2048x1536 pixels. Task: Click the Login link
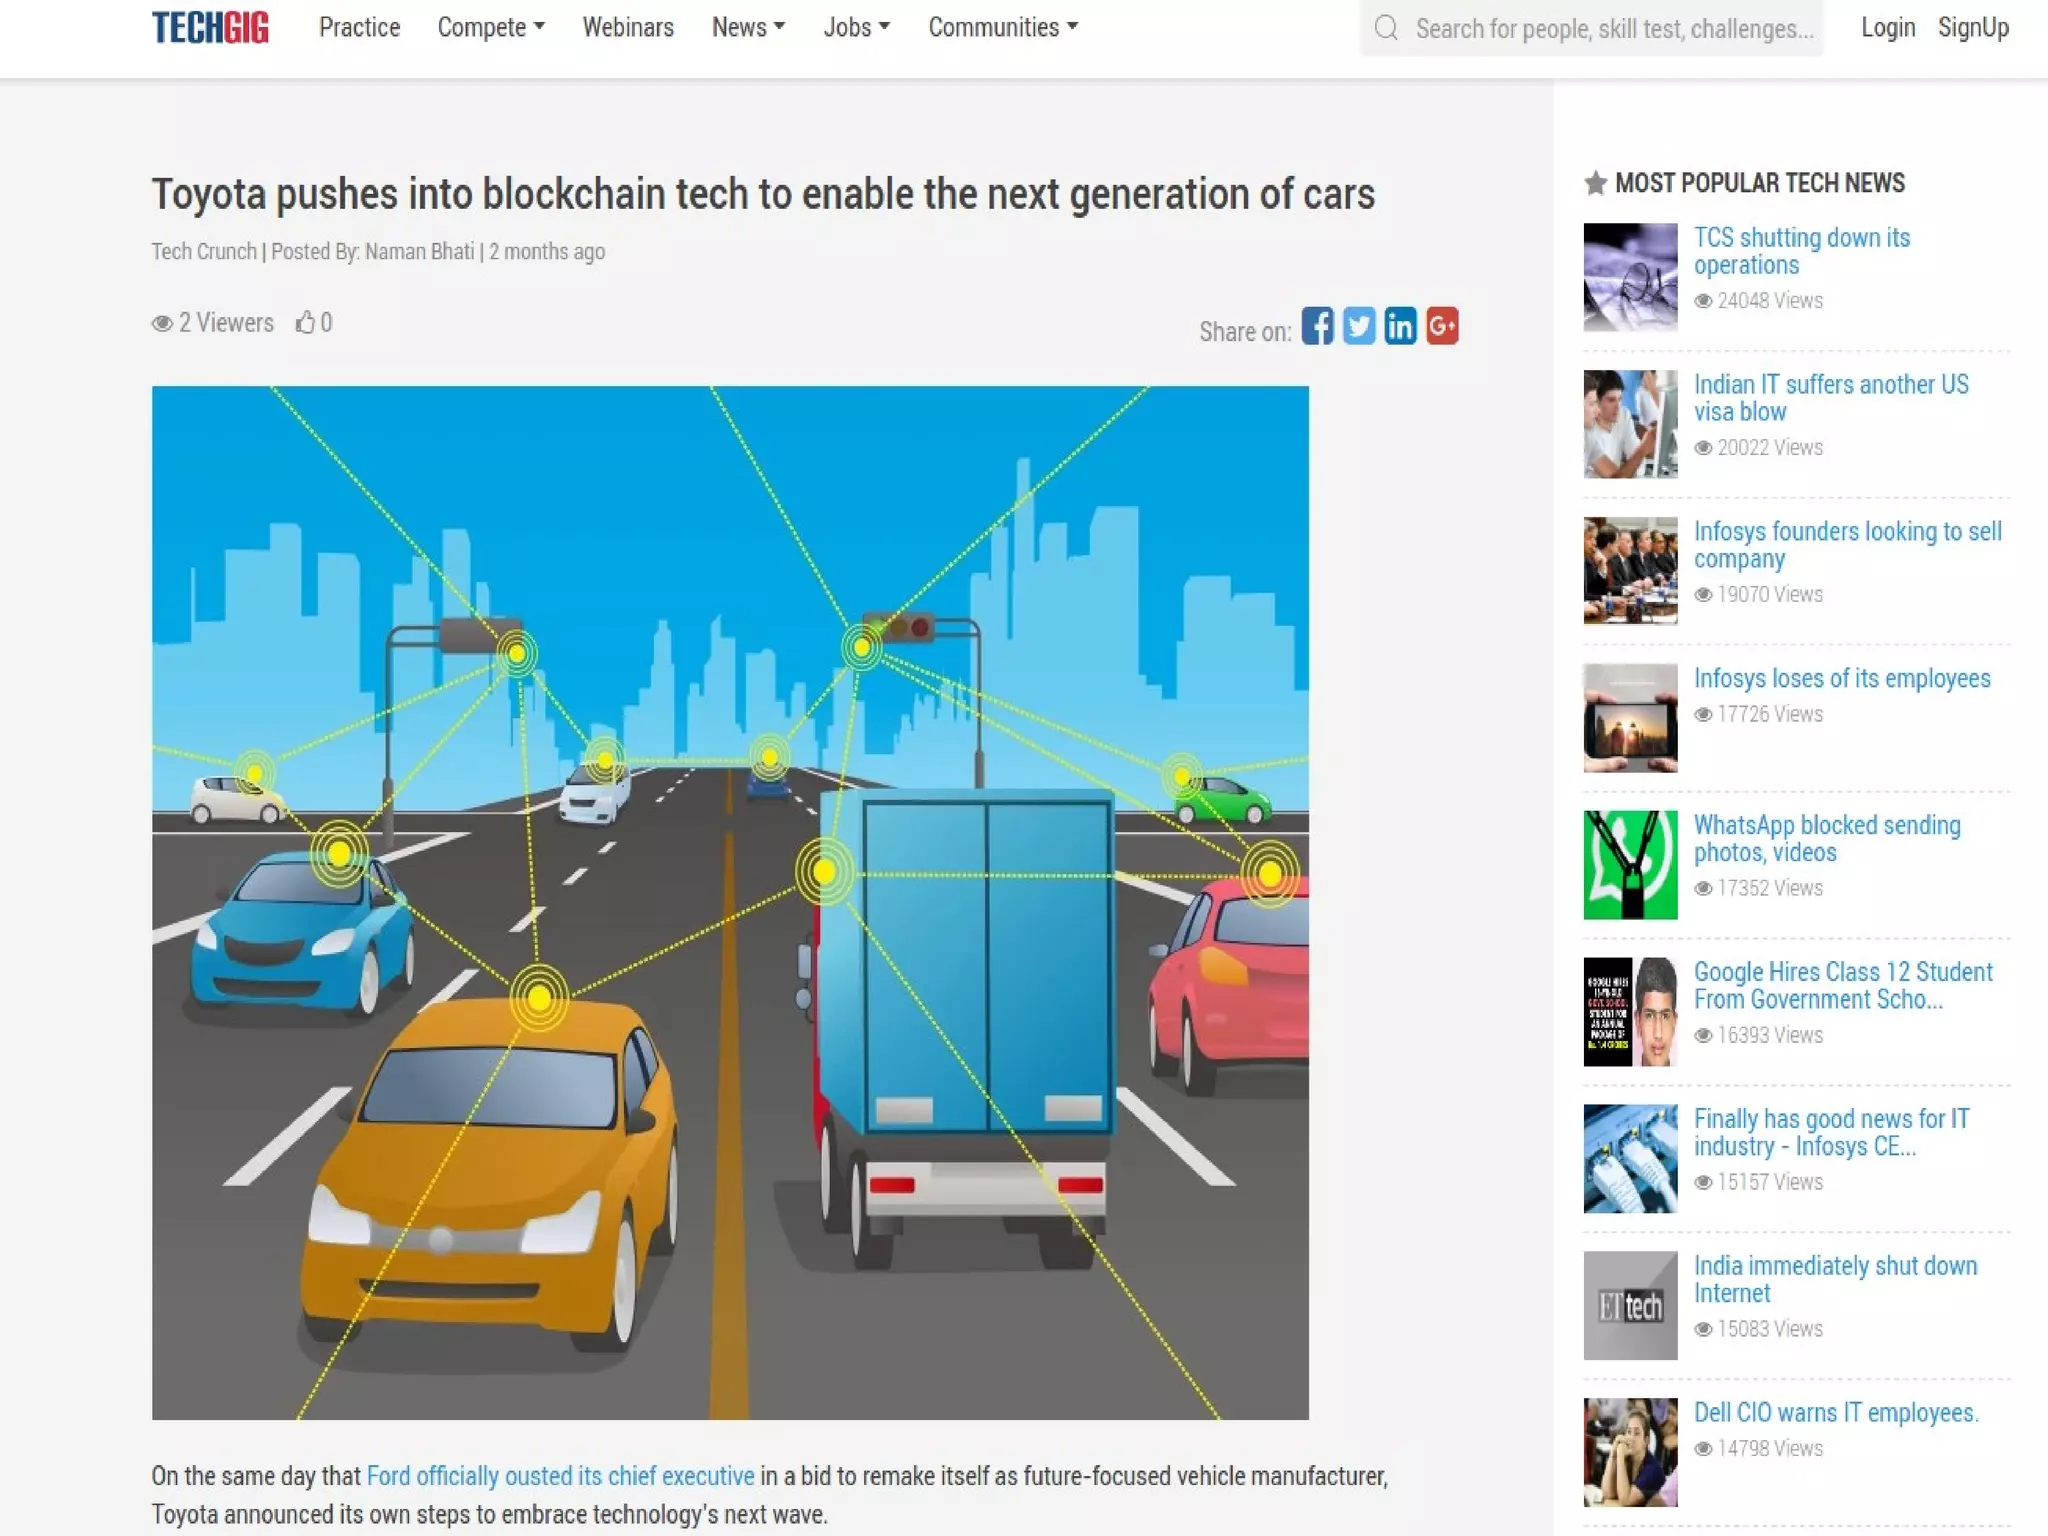(x=1888, y=27)
